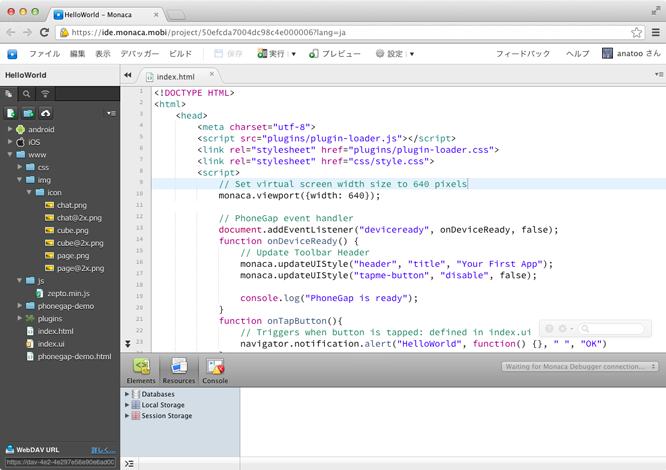Collapse the sidebar with double-arrow button
Image resolution: width=666 pixels, height=470 pixels.
(x=128, y=76)
